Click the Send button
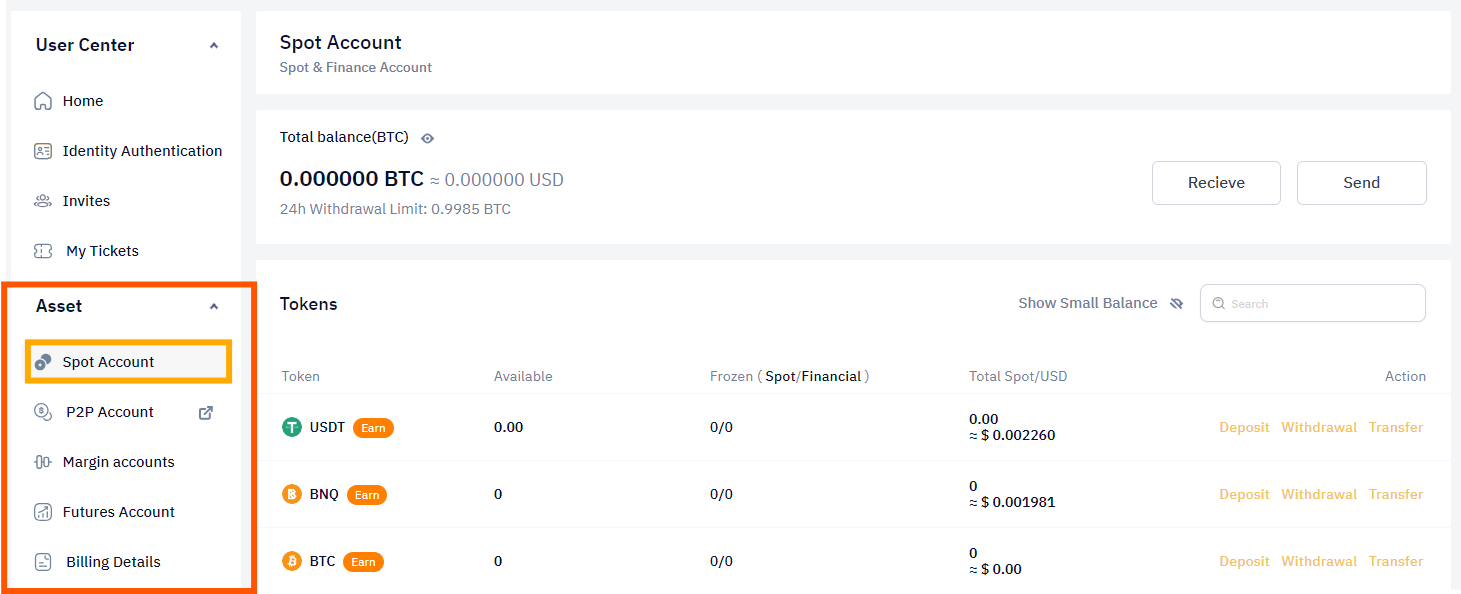Screen dimensions: 1461x594 click(1362, 183)
